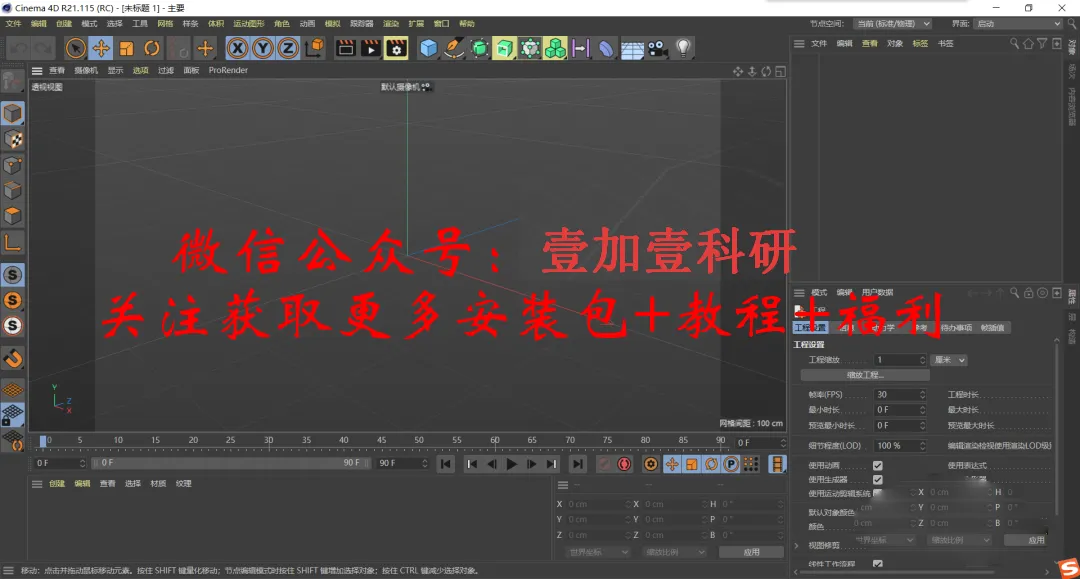The width and height of the screenshot is (1080, 579).
Task: Toggle the 使用动画 checkbox
Action: pyautogui.click(x=878, y=465)
